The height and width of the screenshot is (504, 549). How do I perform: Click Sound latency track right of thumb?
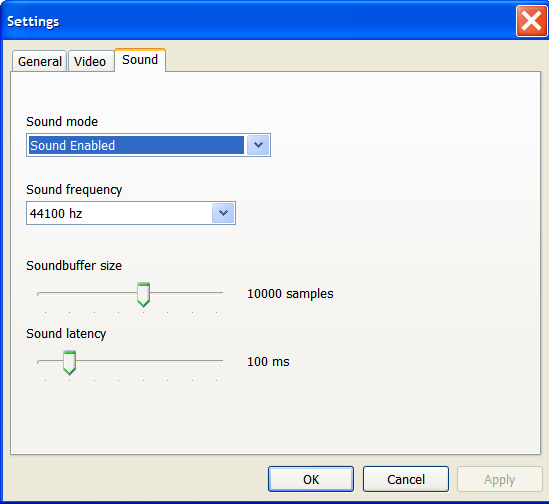(x=150, y=361)
